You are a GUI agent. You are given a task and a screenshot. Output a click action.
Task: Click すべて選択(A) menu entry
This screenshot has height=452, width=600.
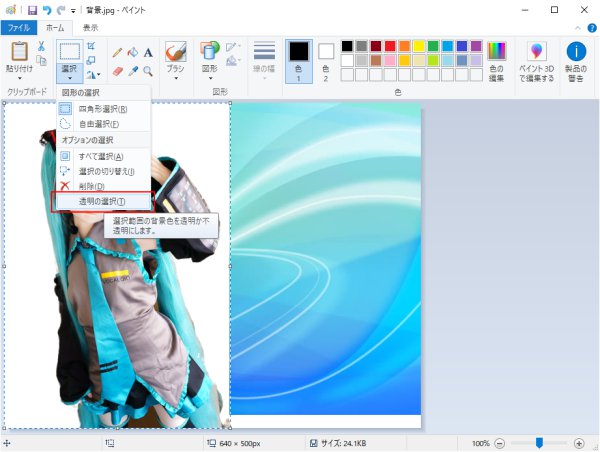point(103,157)
